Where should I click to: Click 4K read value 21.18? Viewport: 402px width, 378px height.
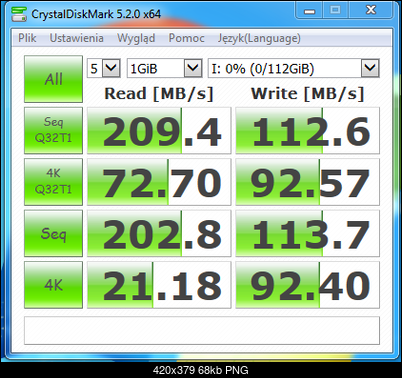(x=159, y=285)
